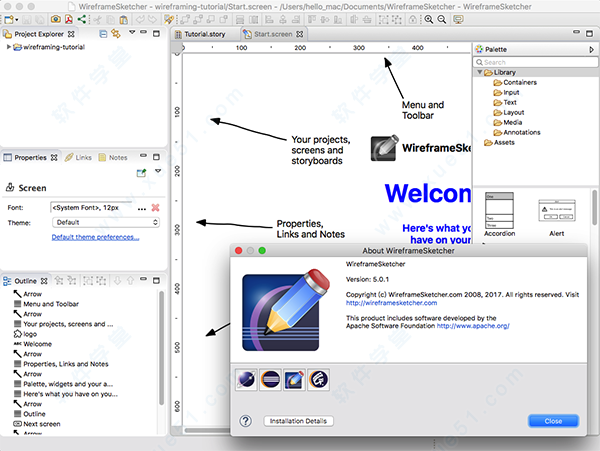The width and height of the screenshot is (600, 451).
Task: Open Project Explorer view menu triangle
Action: coord(132,33)
